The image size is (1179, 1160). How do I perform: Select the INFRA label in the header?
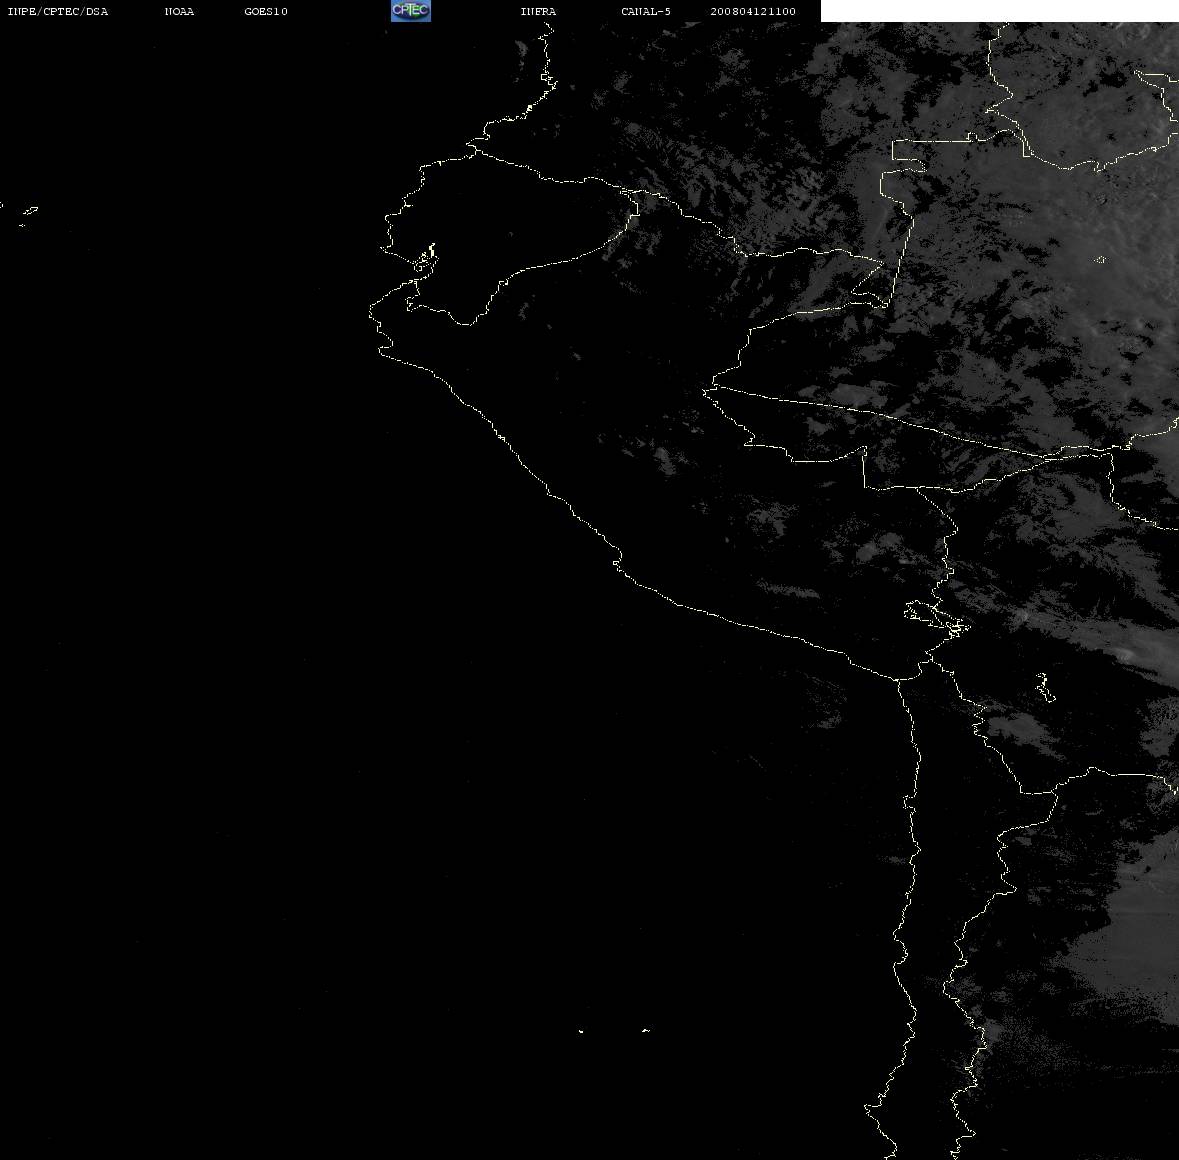click(x=538, y=11)
